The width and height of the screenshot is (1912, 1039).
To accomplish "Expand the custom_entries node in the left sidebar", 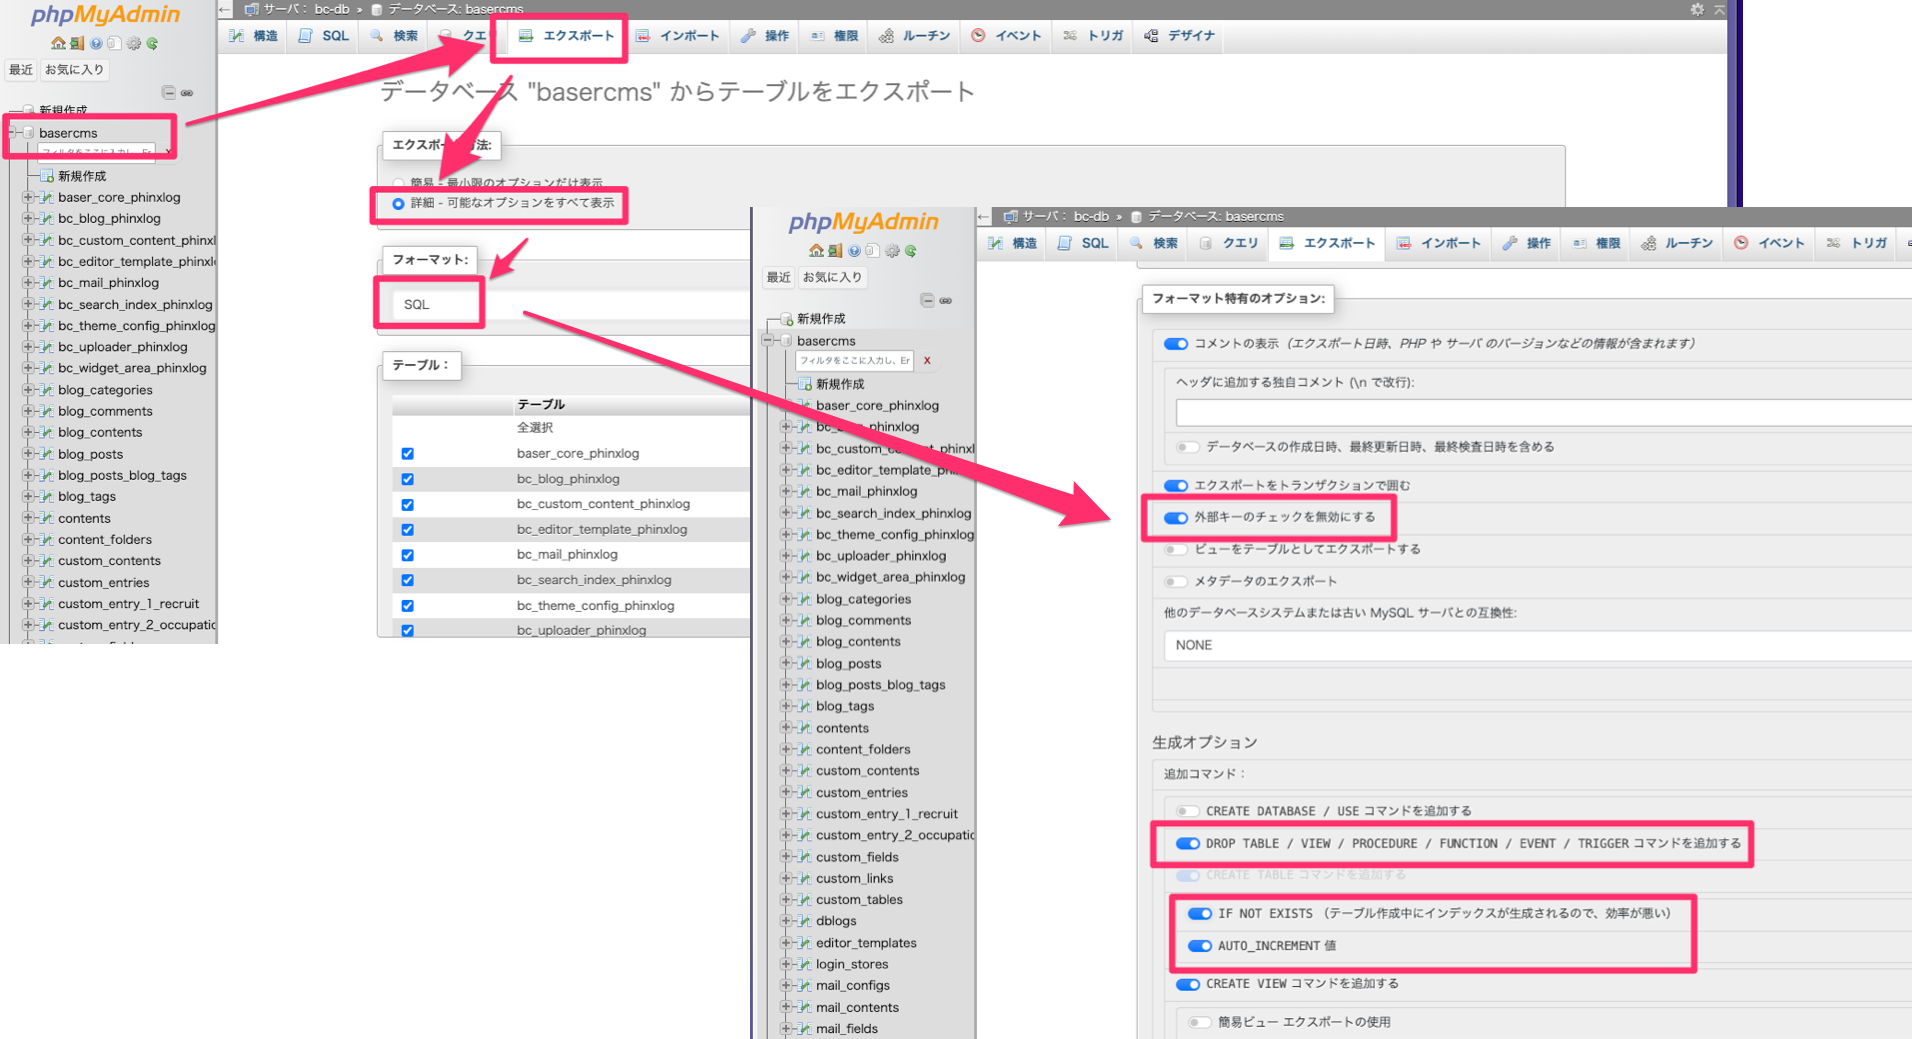I will coord(28,582).
